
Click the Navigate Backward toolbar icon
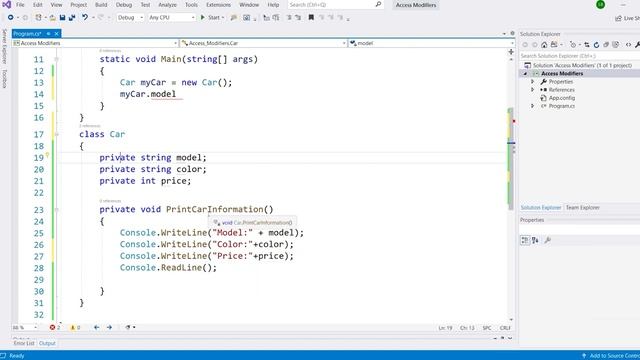coord(11,18)
